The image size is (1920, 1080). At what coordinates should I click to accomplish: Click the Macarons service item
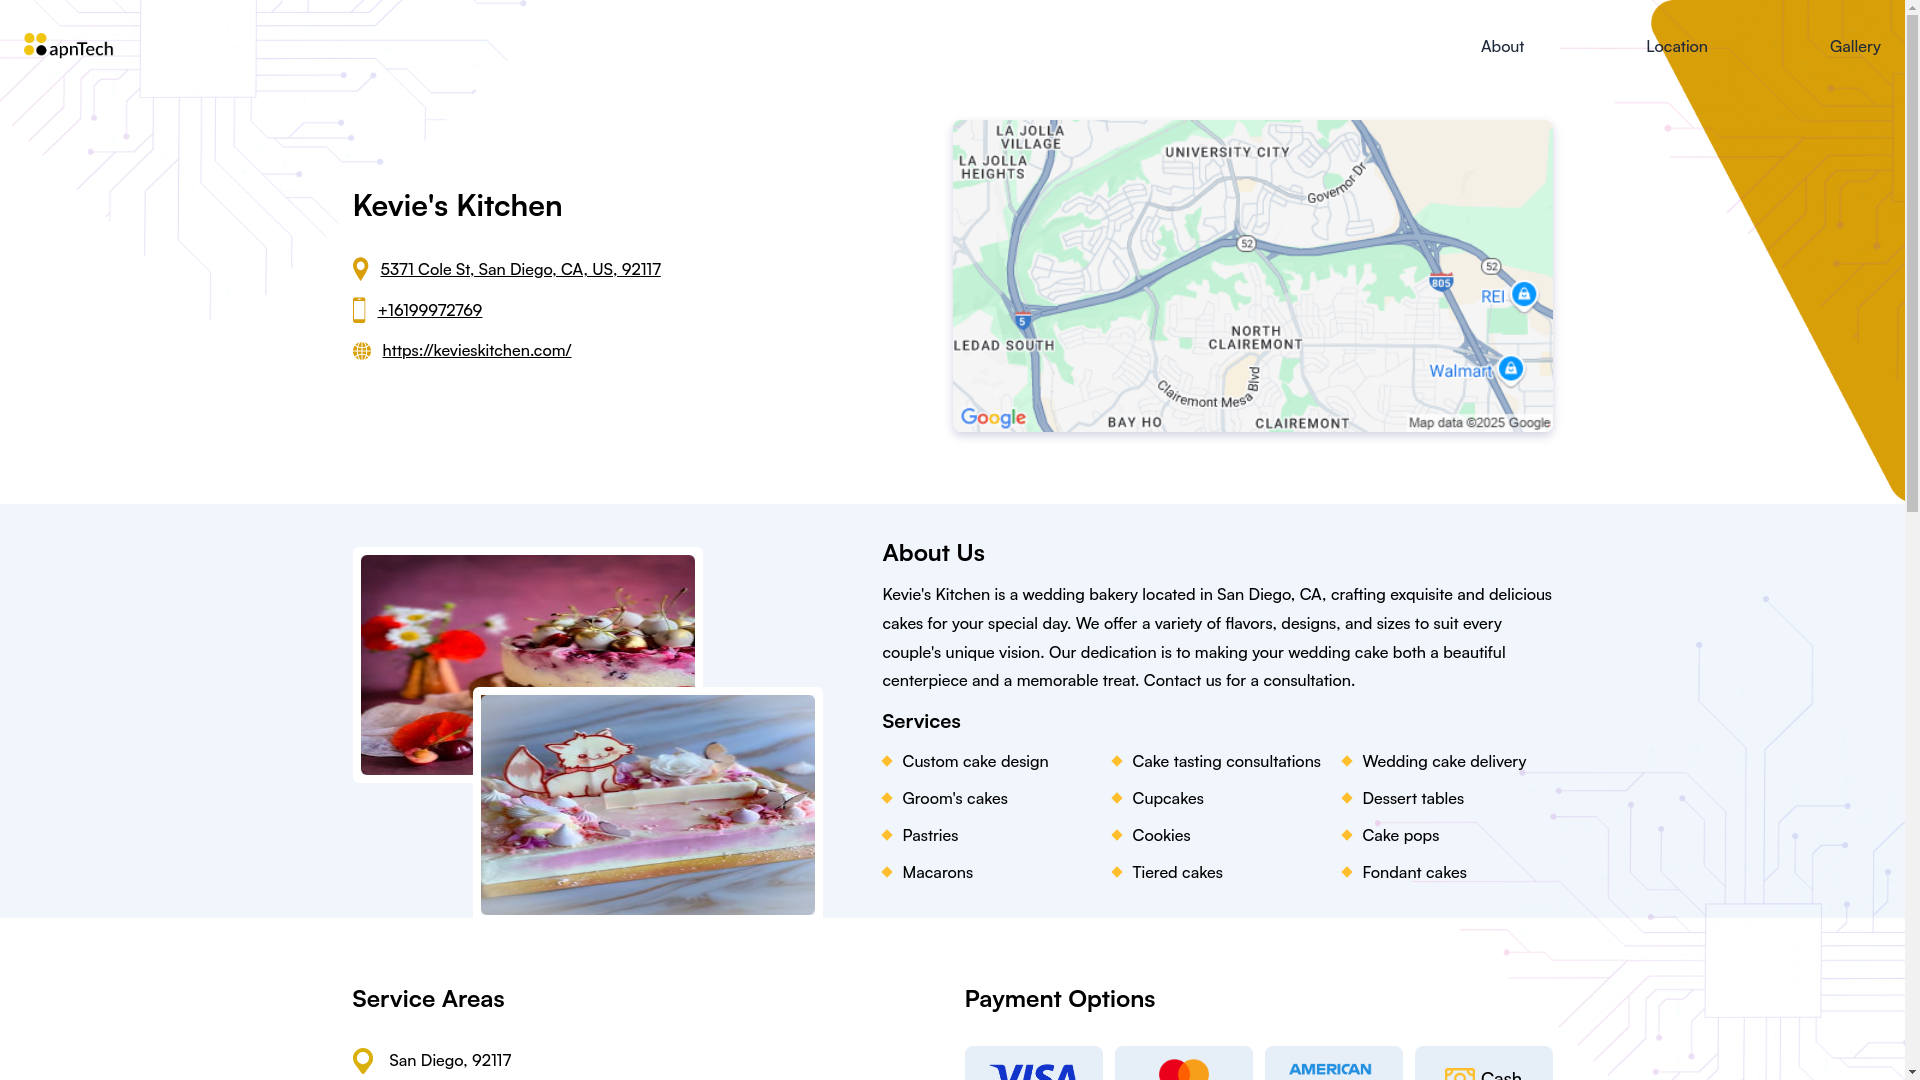(937, 872)
